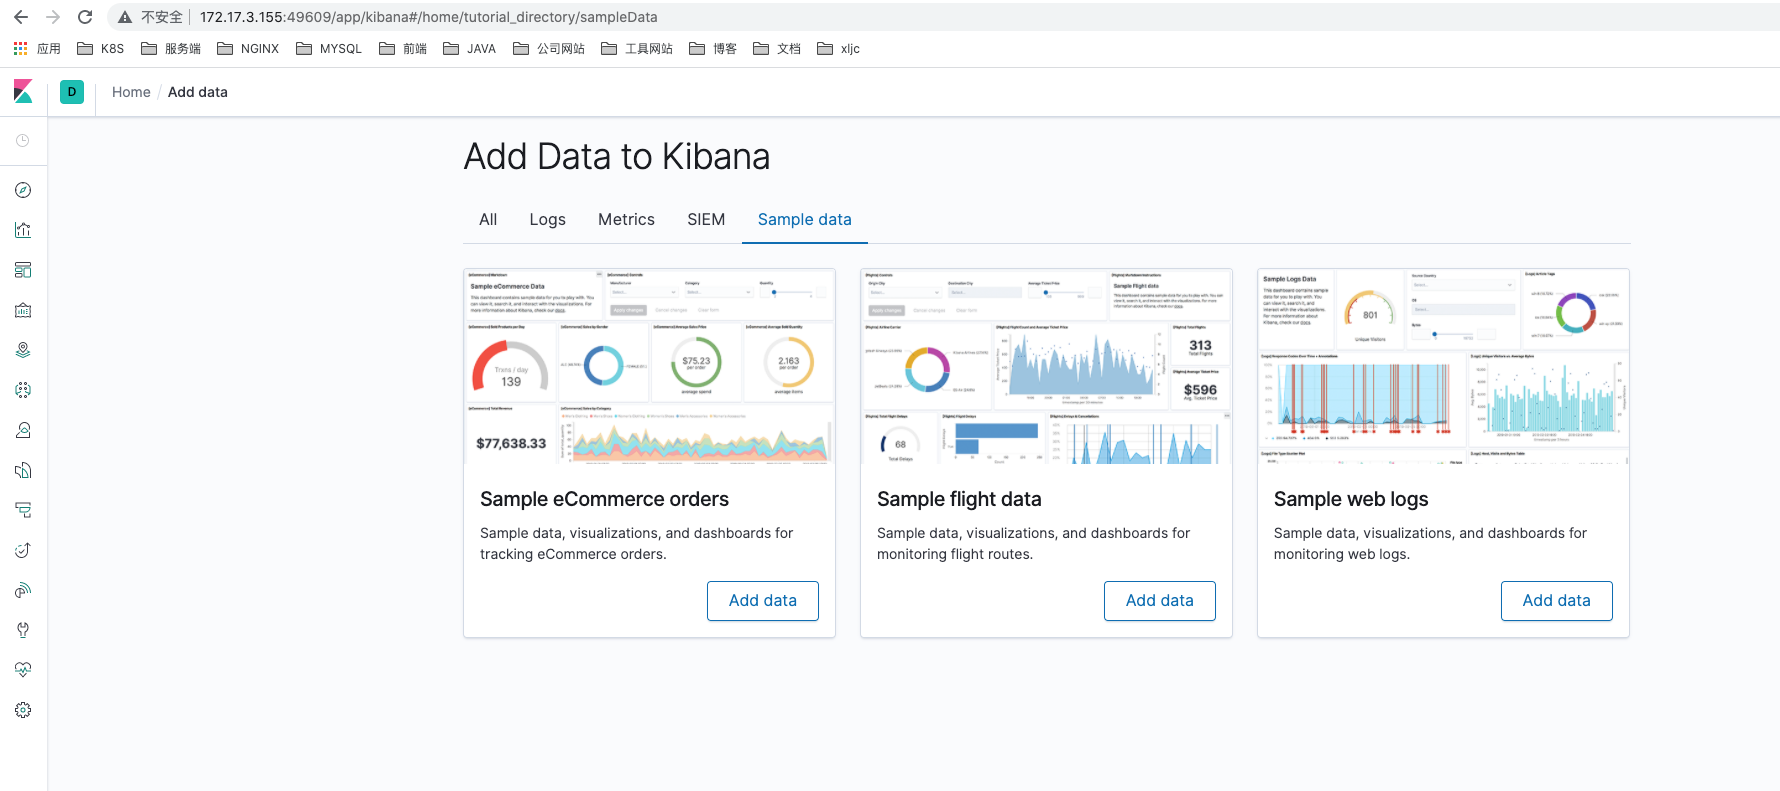The image size is (1780, 791).
Task: Open Dev Tools wrench icon
Action: [23, 630]
